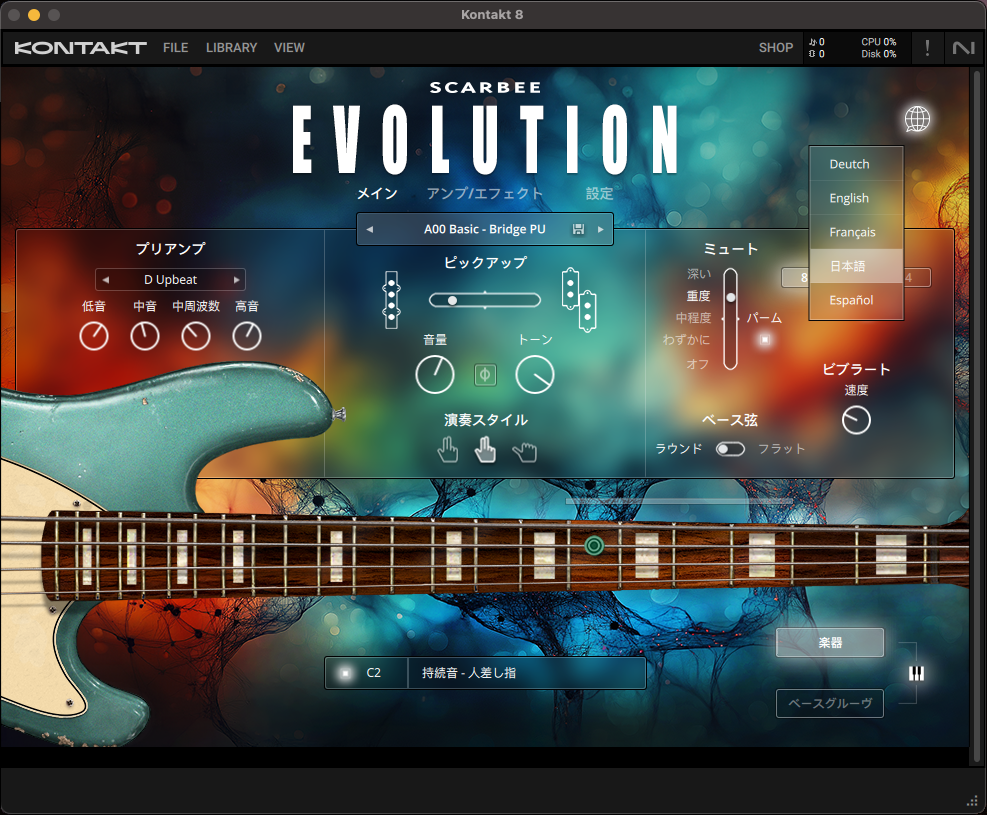This screenshot has width=987, height=815.
Task: Open the A00 Basic - Bridge PU preset menu
Action: (x=484, y=229)
